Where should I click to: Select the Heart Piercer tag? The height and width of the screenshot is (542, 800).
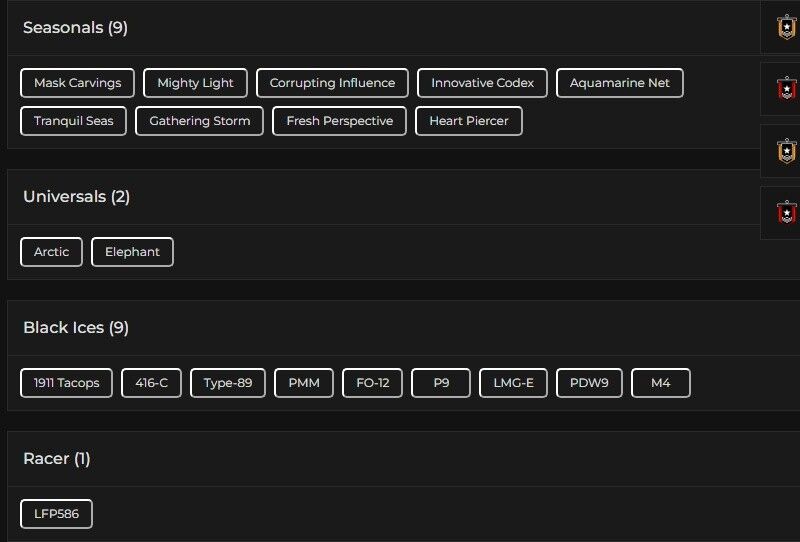[x=468, y=121]
